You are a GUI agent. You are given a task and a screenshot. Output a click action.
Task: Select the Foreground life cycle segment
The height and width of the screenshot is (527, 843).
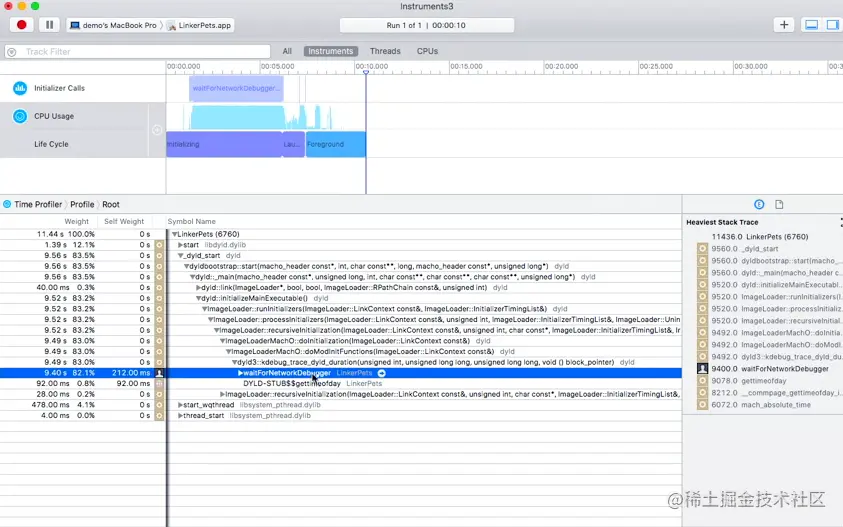335,144
